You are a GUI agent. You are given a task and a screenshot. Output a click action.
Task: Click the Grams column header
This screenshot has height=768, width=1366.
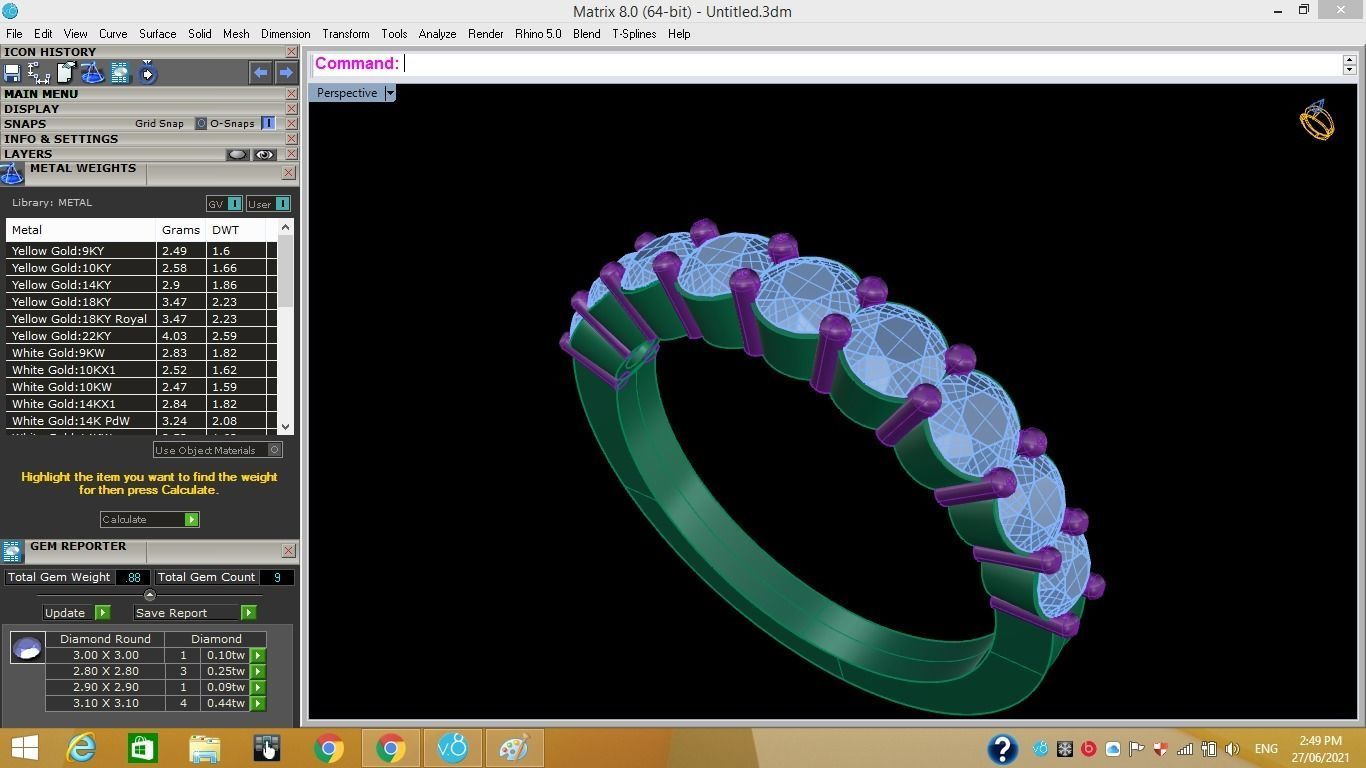tap(181, 230)
